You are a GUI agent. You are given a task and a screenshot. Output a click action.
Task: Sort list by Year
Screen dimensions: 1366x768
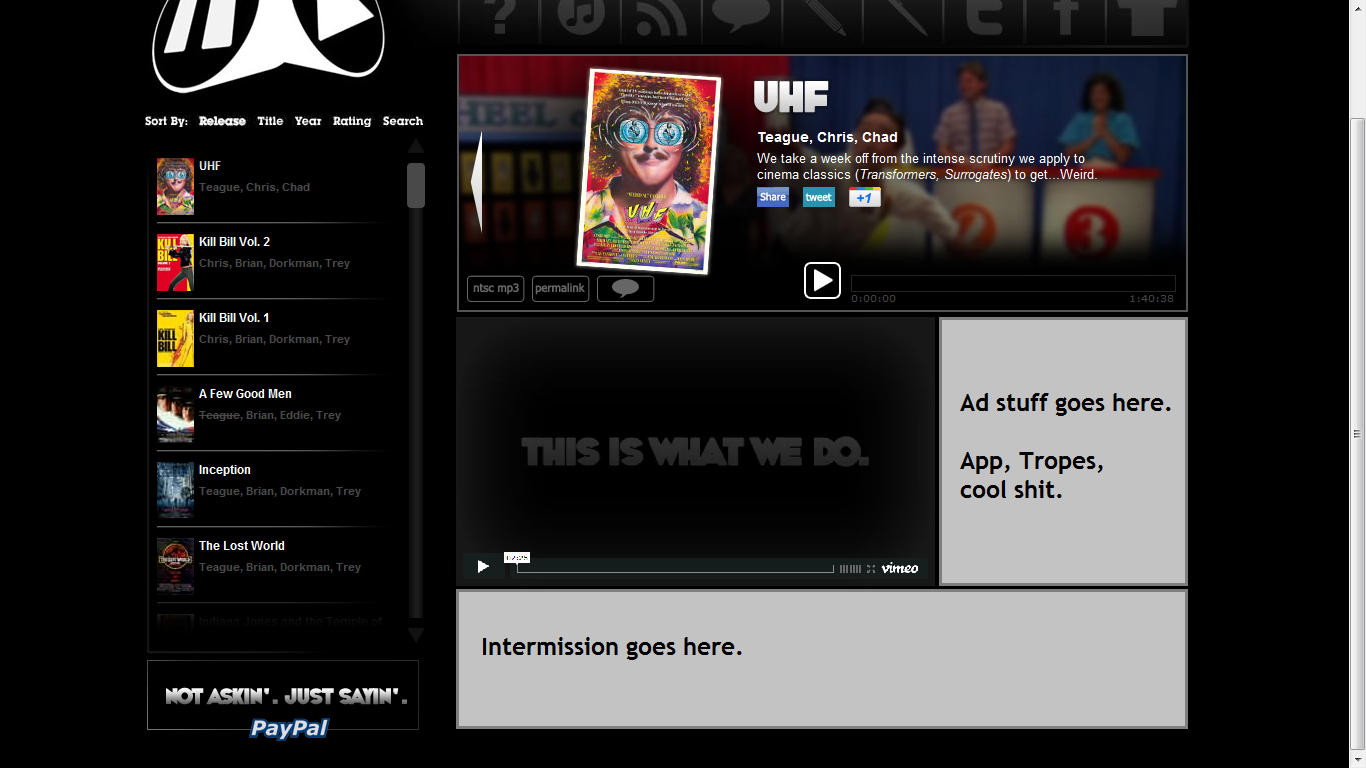(308, 121)
